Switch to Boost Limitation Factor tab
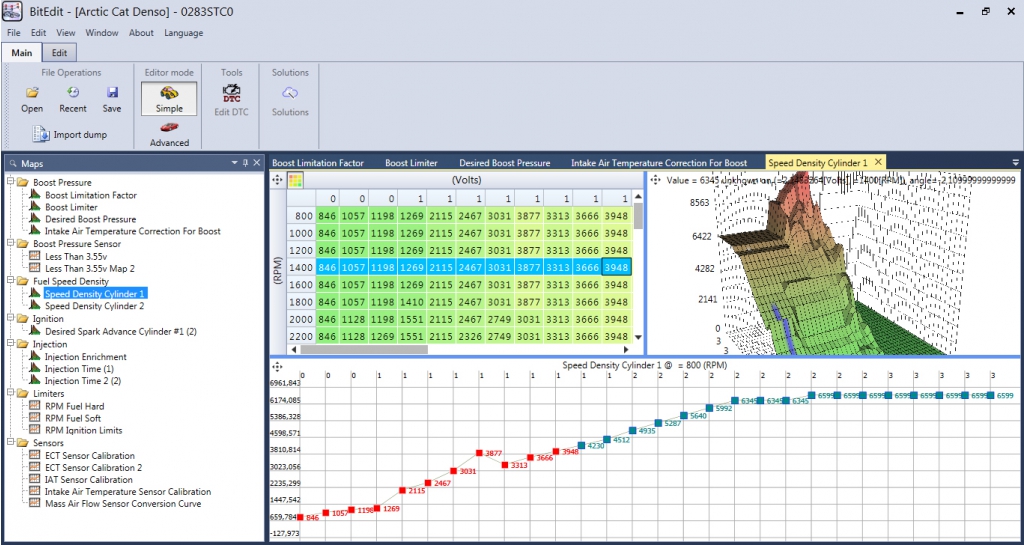 pyautogui.click(x=318, y=163)
